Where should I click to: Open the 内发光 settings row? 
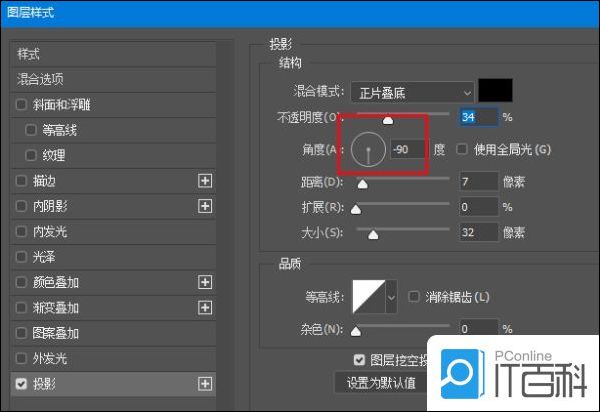(113, 231)
